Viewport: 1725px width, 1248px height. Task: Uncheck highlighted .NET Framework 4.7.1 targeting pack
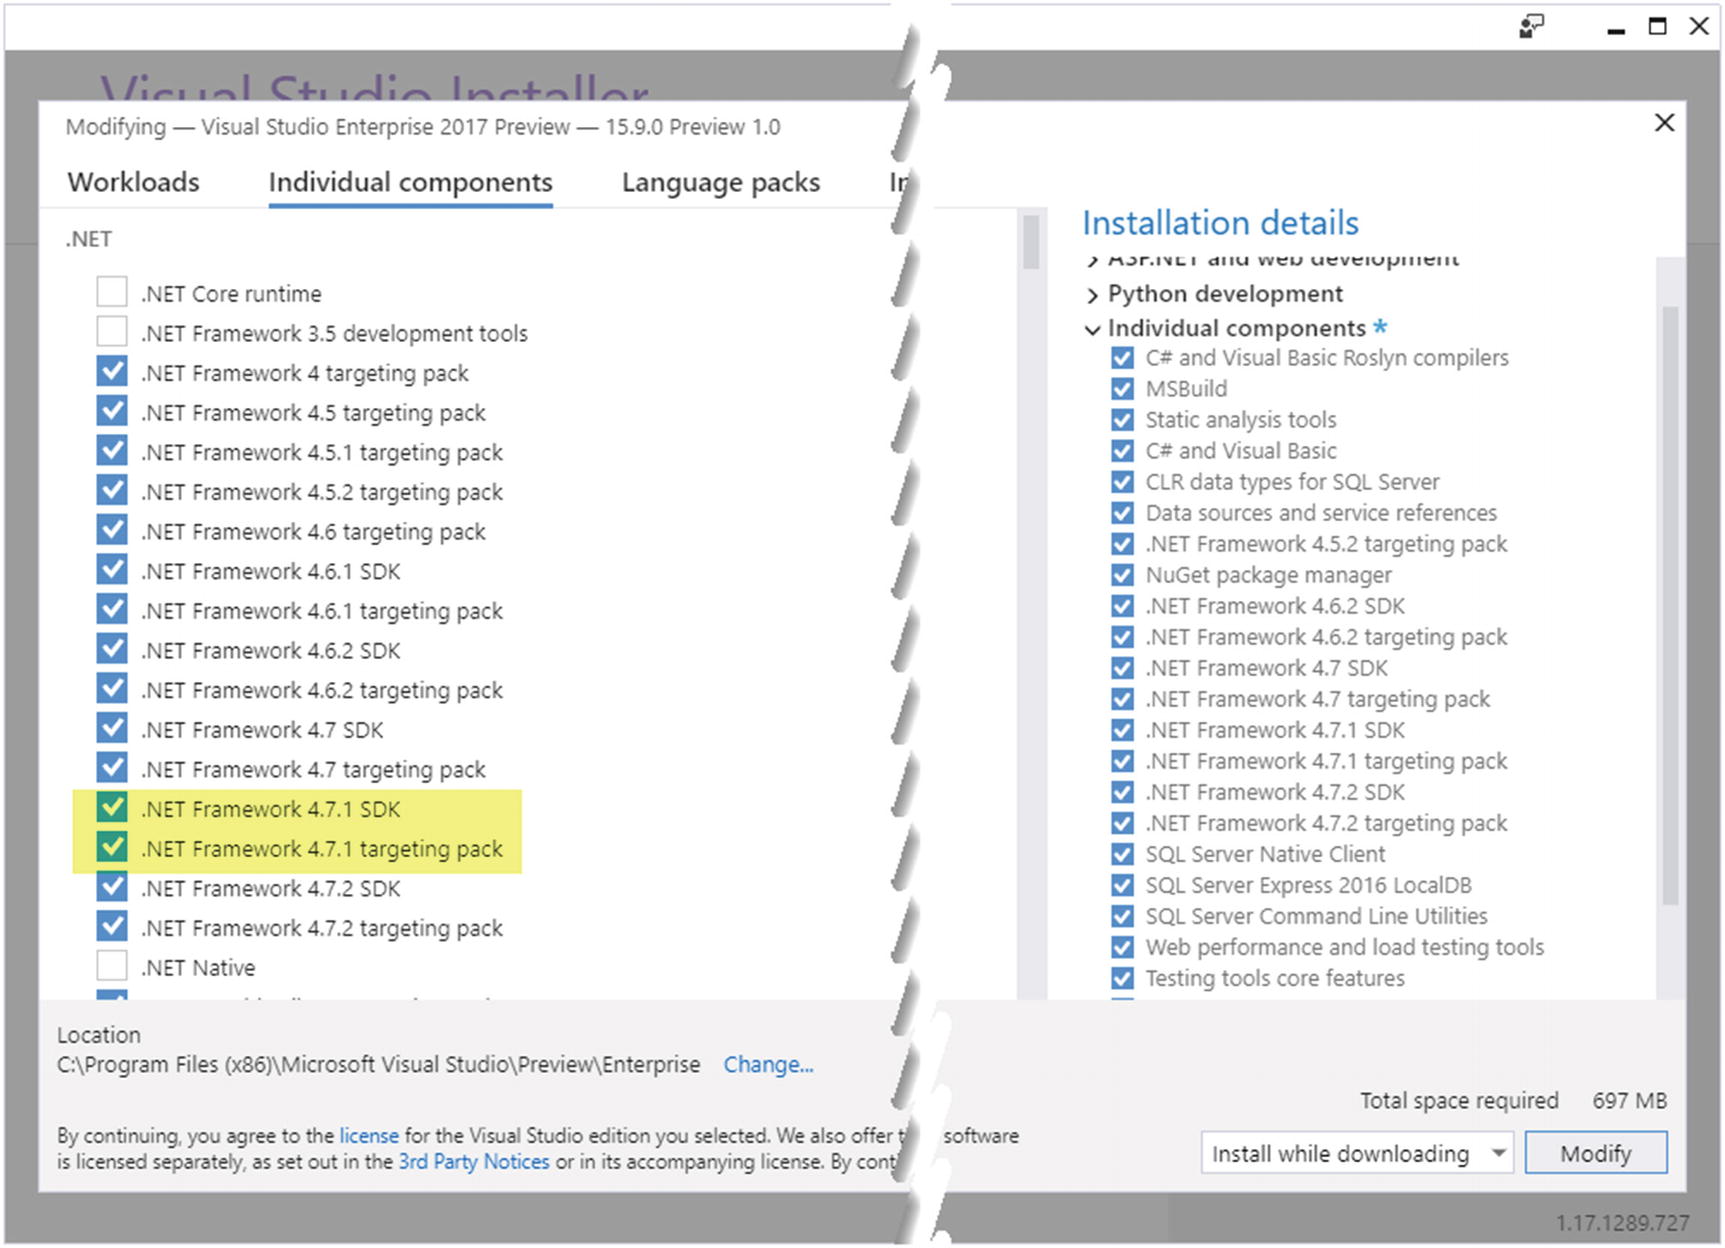pos(112,847)
